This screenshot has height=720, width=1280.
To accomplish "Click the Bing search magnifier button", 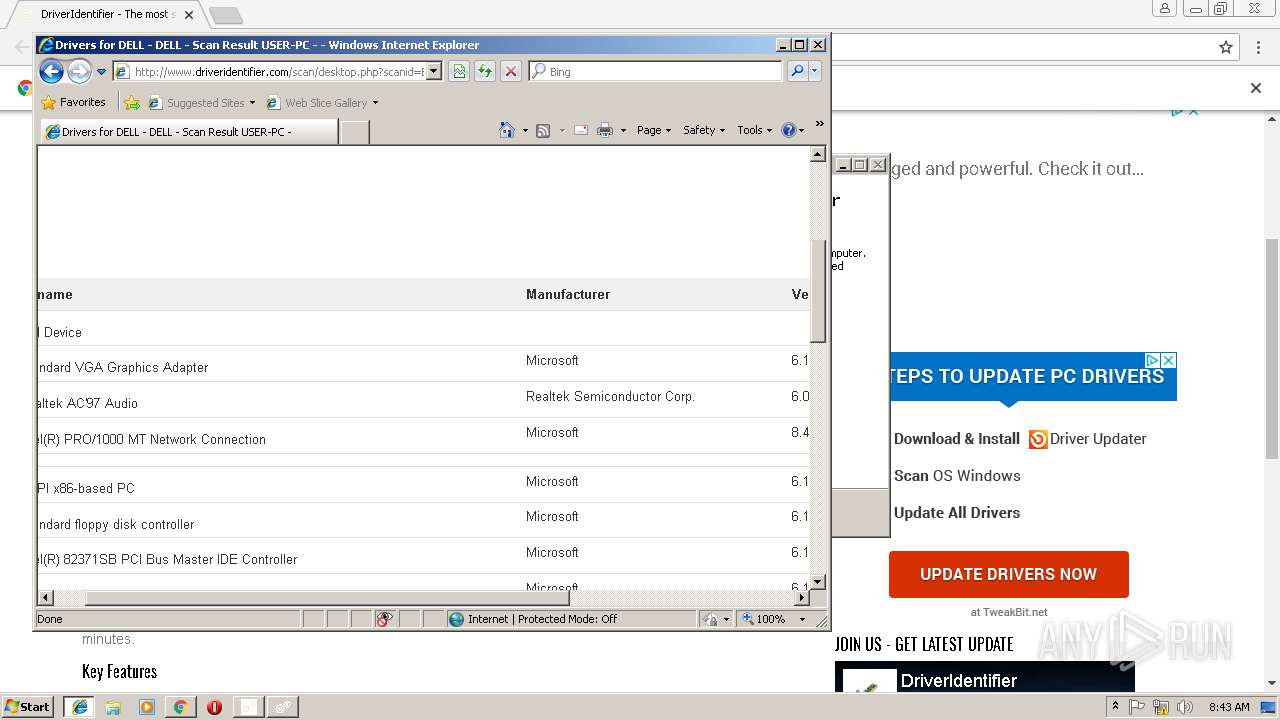I will click(797, 71).
